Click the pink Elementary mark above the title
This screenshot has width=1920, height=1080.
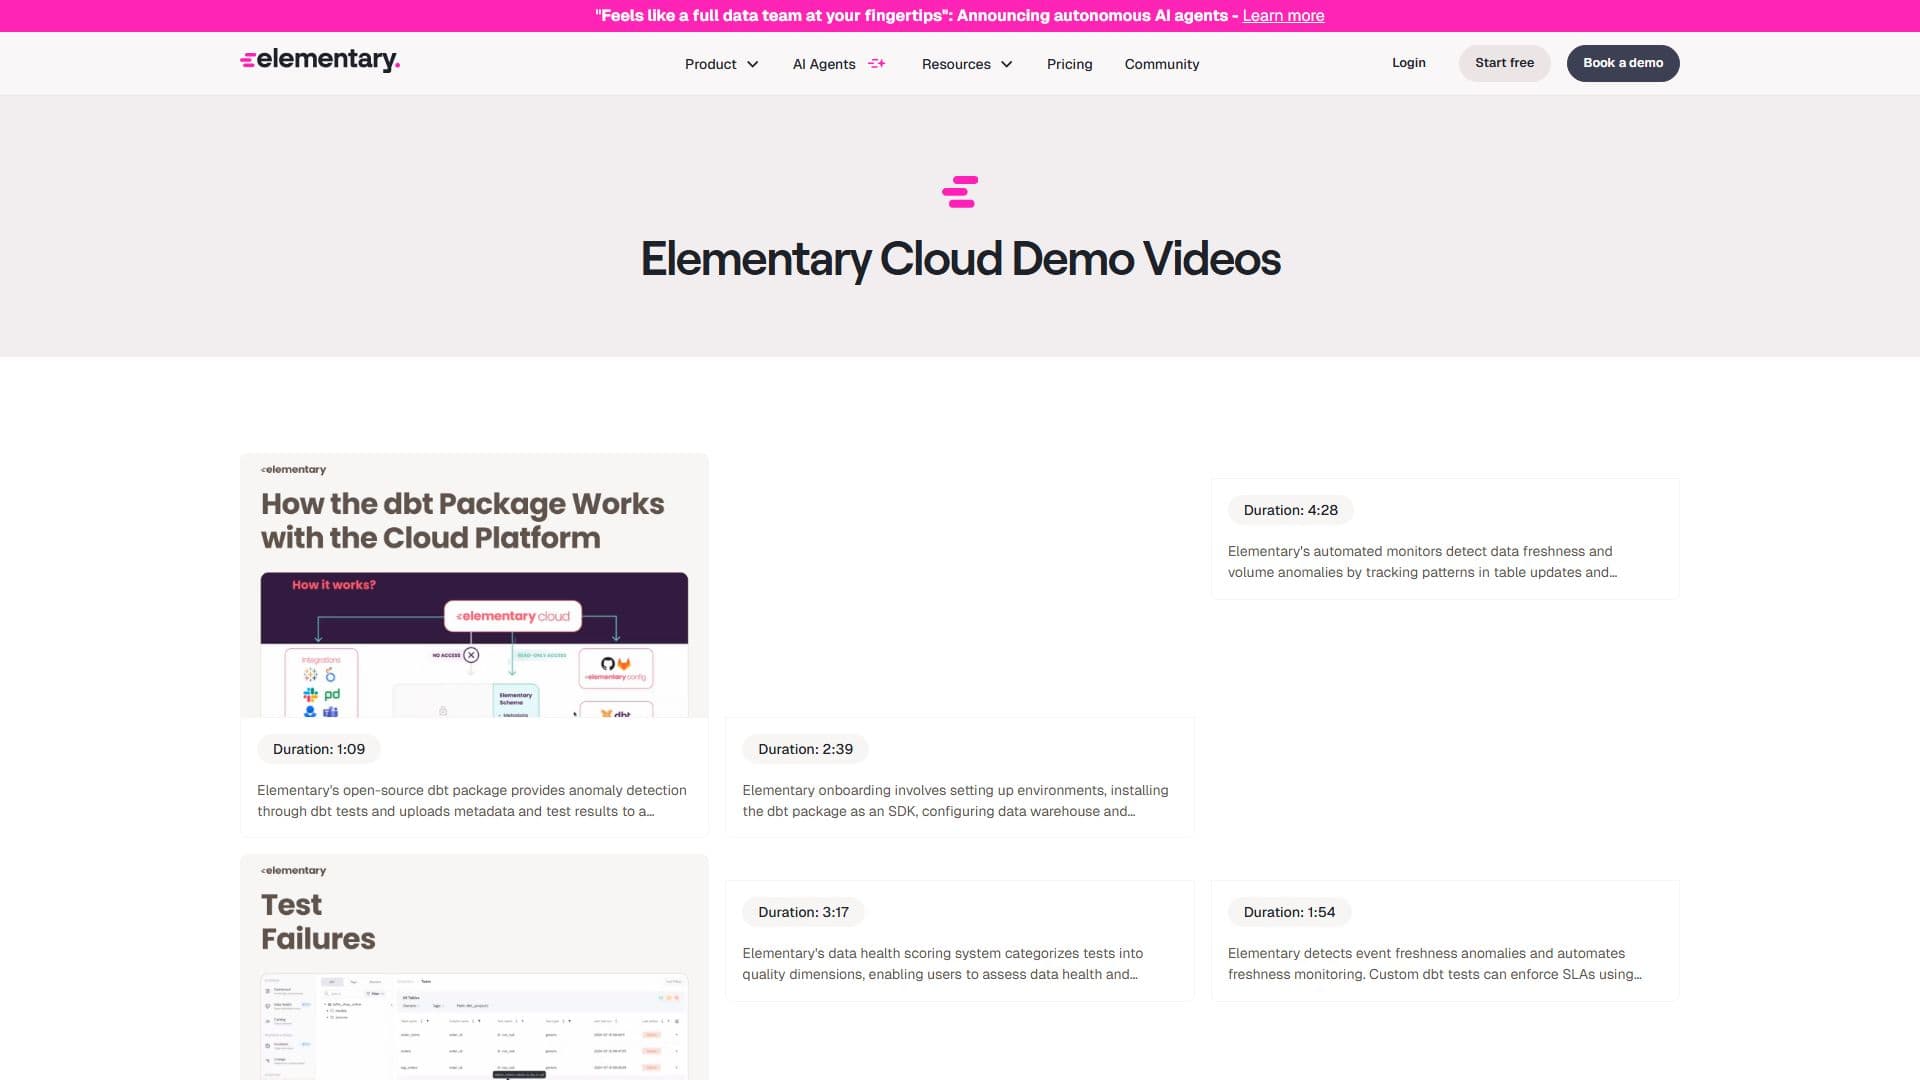tap(960, 192)
